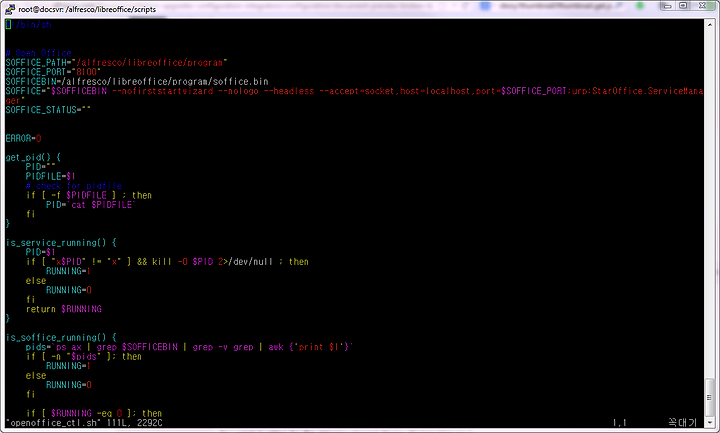720x433 pixels.
Task: Click the SOFFICEBIN= assignment line
Action: click(137, 82)
